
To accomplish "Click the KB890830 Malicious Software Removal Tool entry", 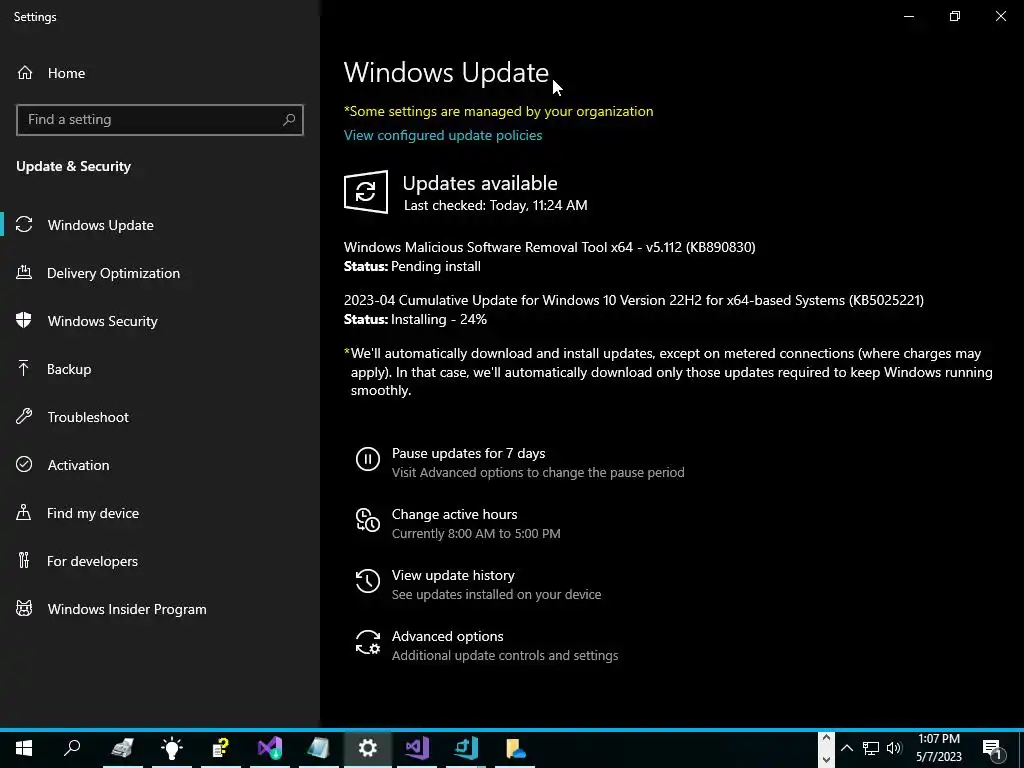I will pyautogui.click(x=549, y=248).
